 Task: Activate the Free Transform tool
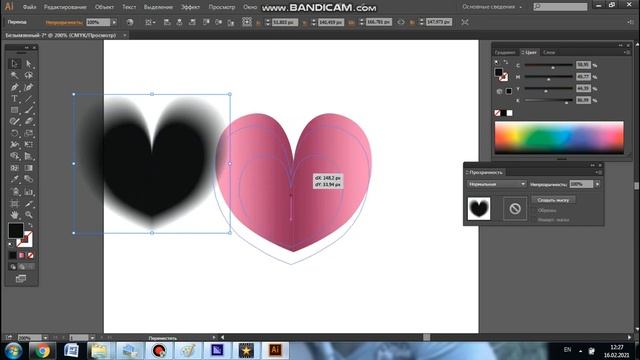29,144
